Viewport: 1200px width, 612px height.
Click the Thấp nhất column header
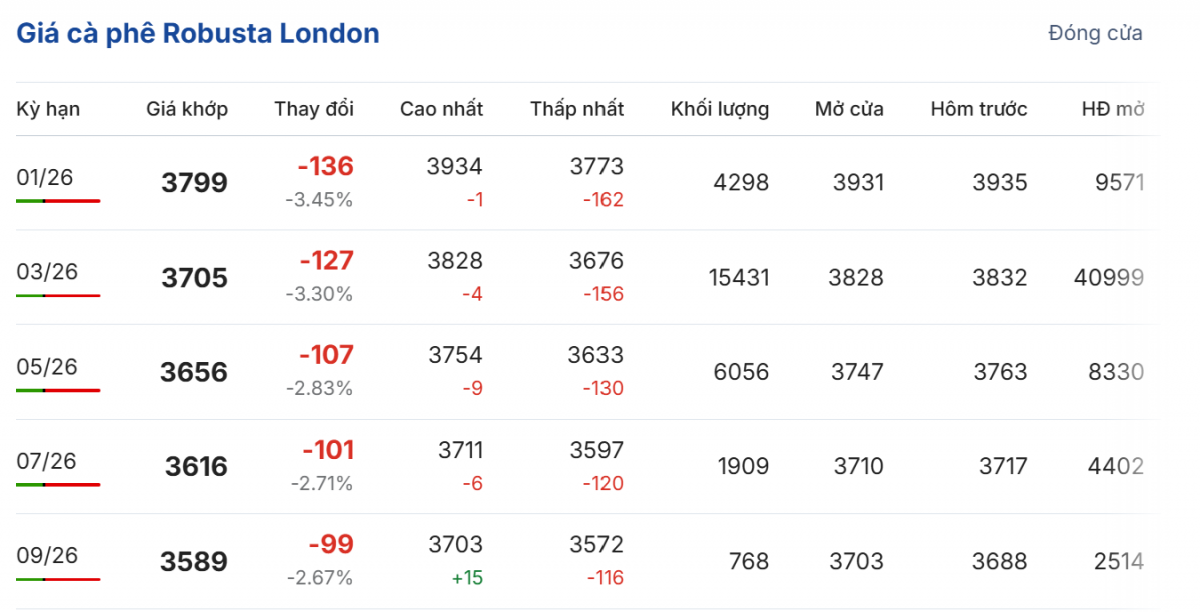[577, 109]
